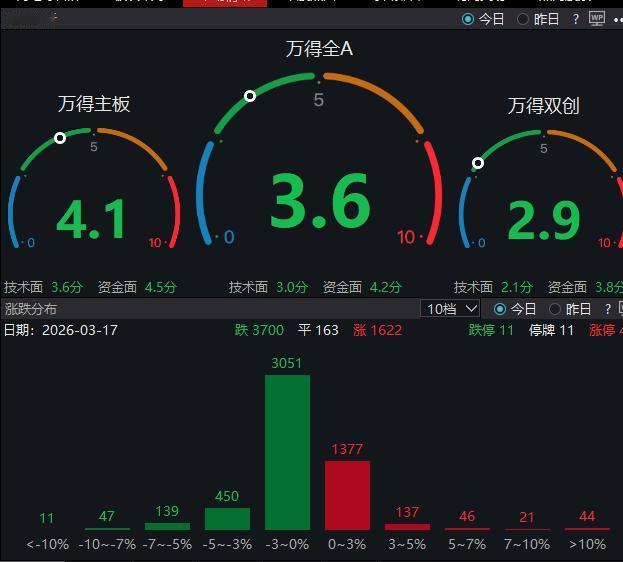Click the green 3051 bar for -3~0%
Image resolution: width=623 pixels, height=562 pixels.
pyautogui.click(x=287, y=452)
